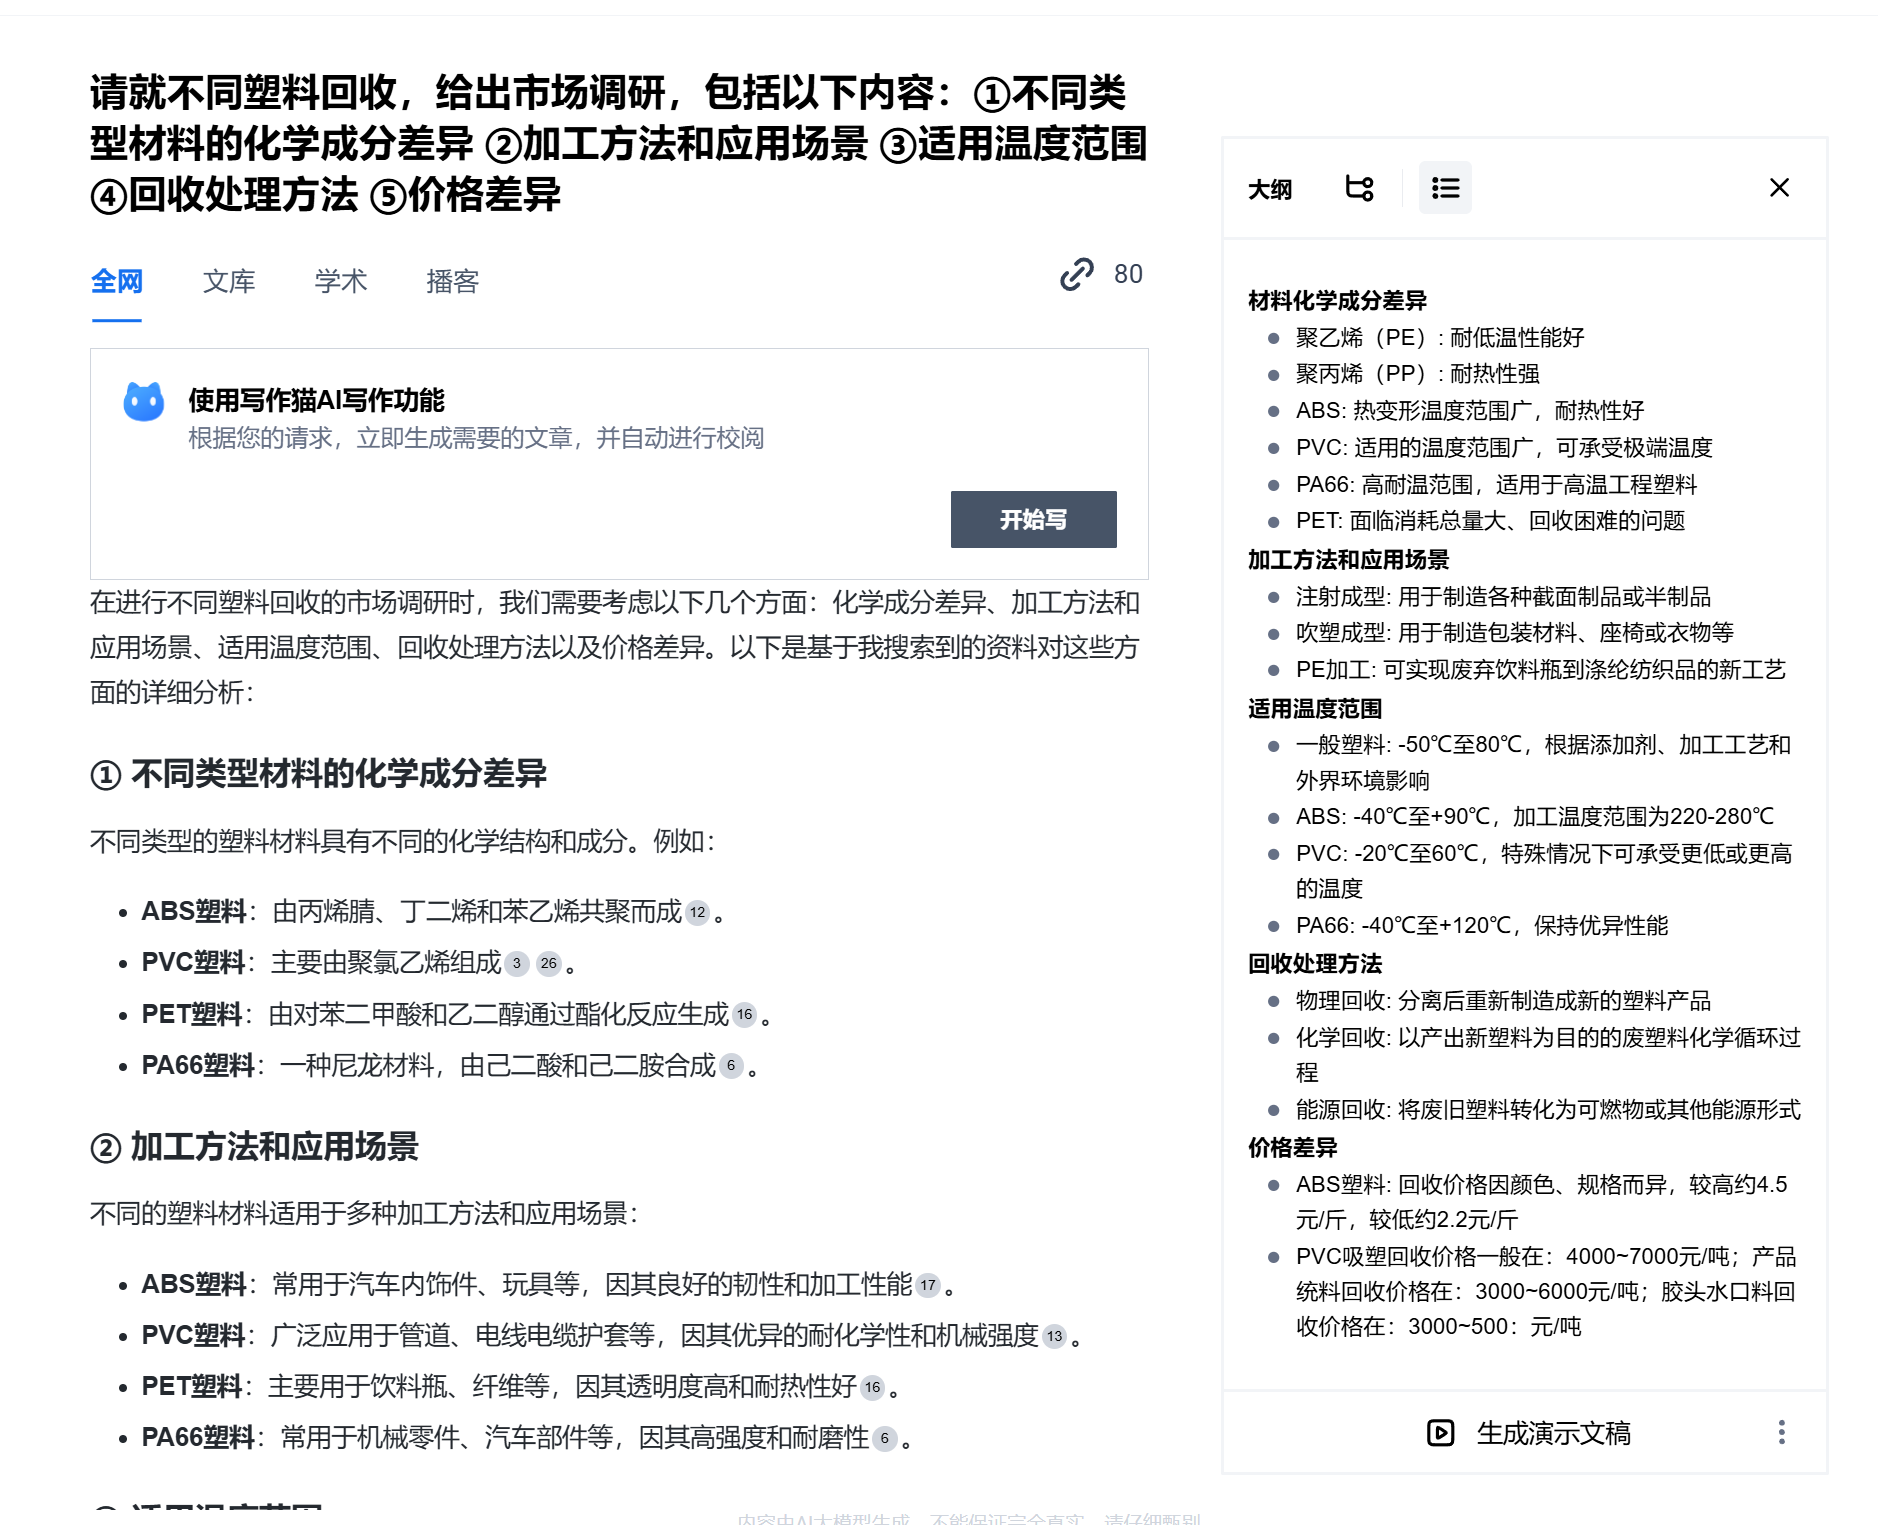This screenshot has width=1878, height=1525.
Task: Select outline item ABS: 热变形温度范围广
Action: (1470, 410)
